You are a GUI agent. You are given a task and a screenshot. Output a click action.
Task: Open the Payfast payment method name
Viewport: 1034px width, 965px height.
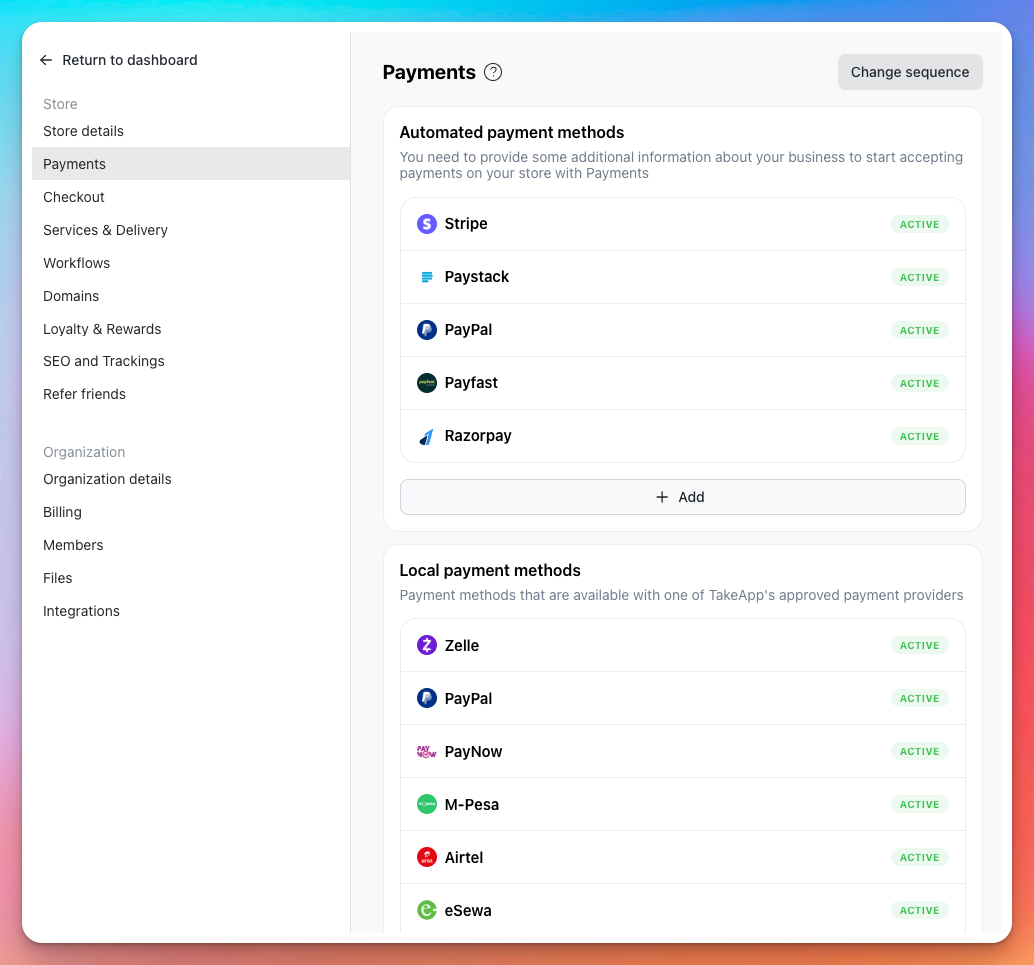point(471,383)
